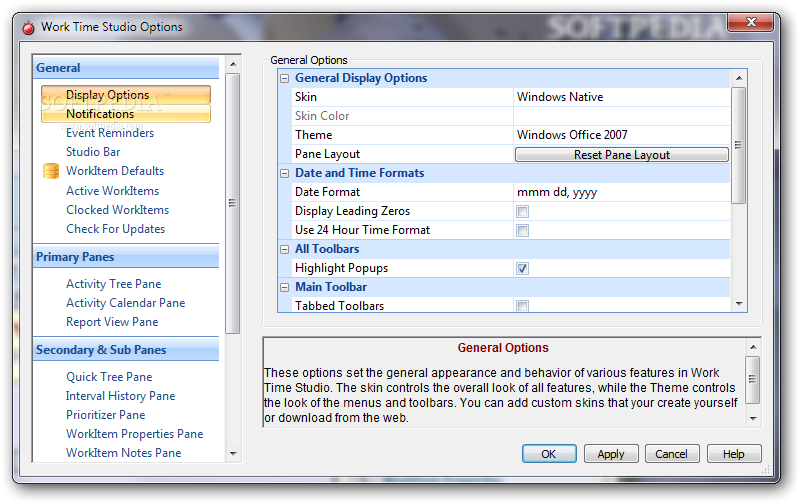Open Report View Pane settings

click(x=112, y=322)
